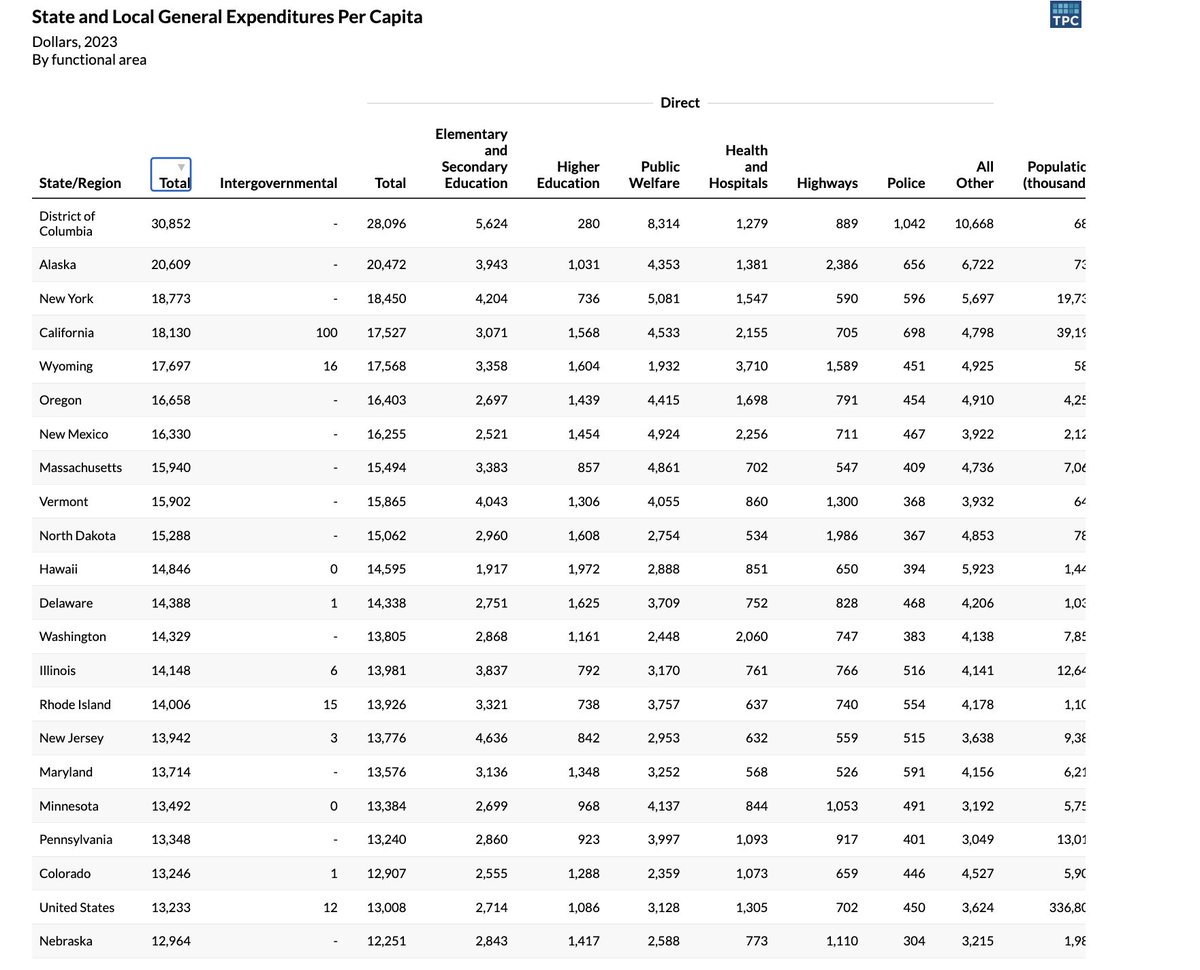1200x970 pixels.
Task: Sort by Health and Hospitals header
Action: click(x=738, y=166)
